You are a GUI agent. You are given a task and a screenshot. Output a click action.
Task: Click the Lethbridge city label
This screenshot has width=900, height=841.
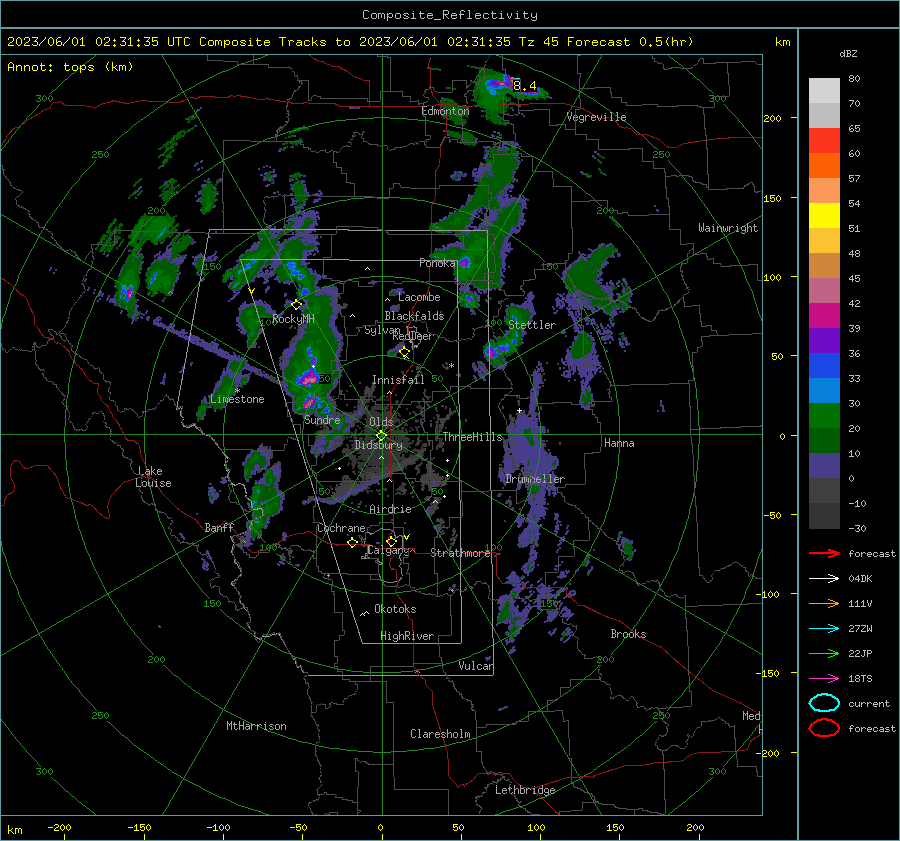tap(525, 790)
